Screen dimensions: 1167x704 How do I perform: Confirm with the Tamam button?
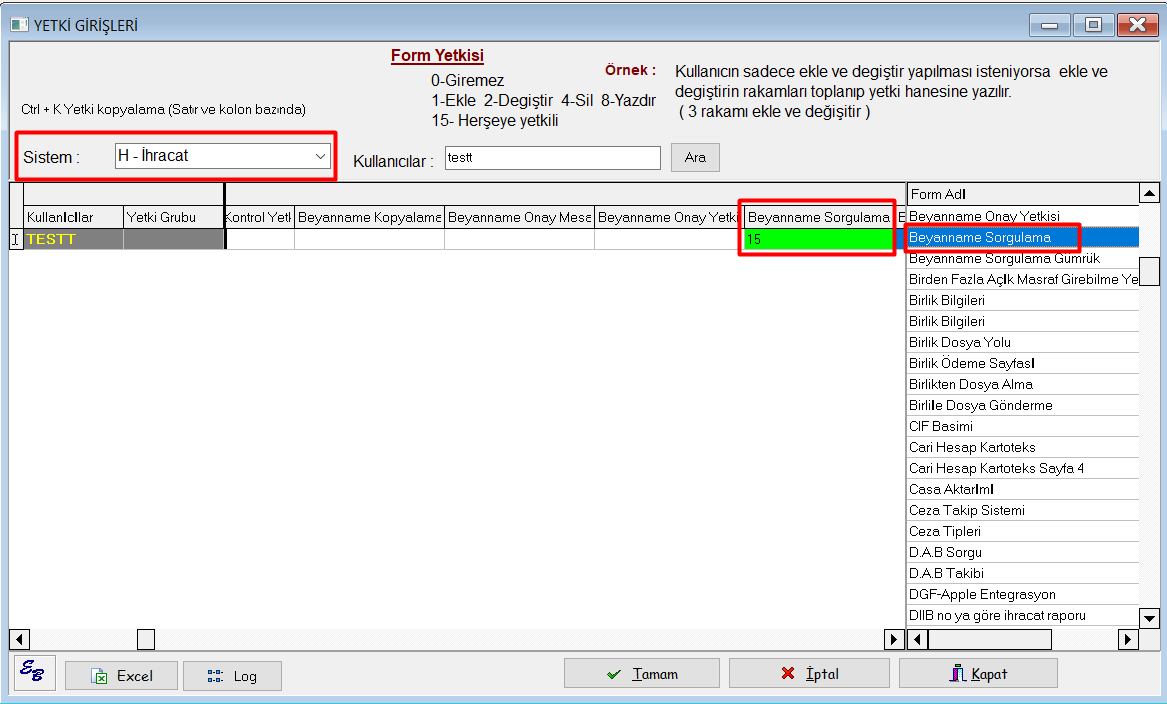[641, 674]
